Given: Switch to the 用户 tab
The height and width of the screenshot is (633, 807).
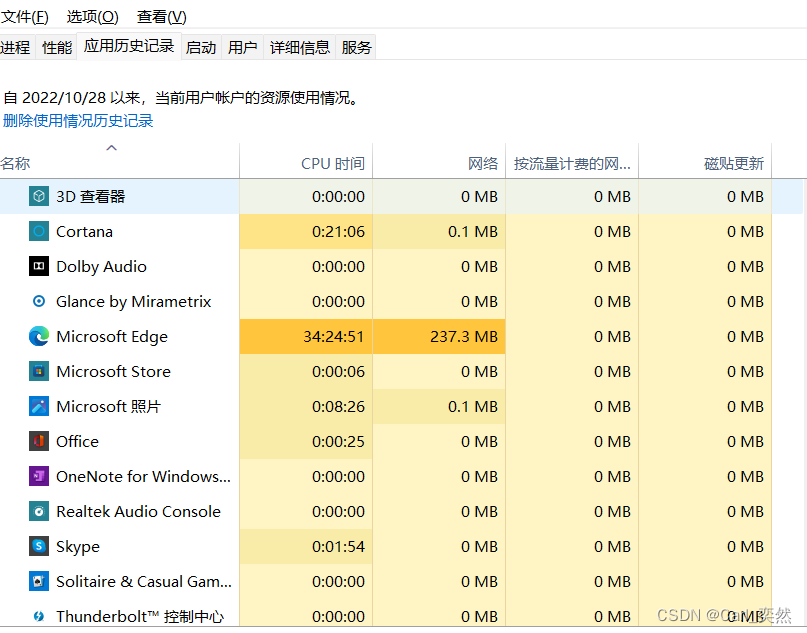Looking at the screenshot, I should [x=242, y=47].
